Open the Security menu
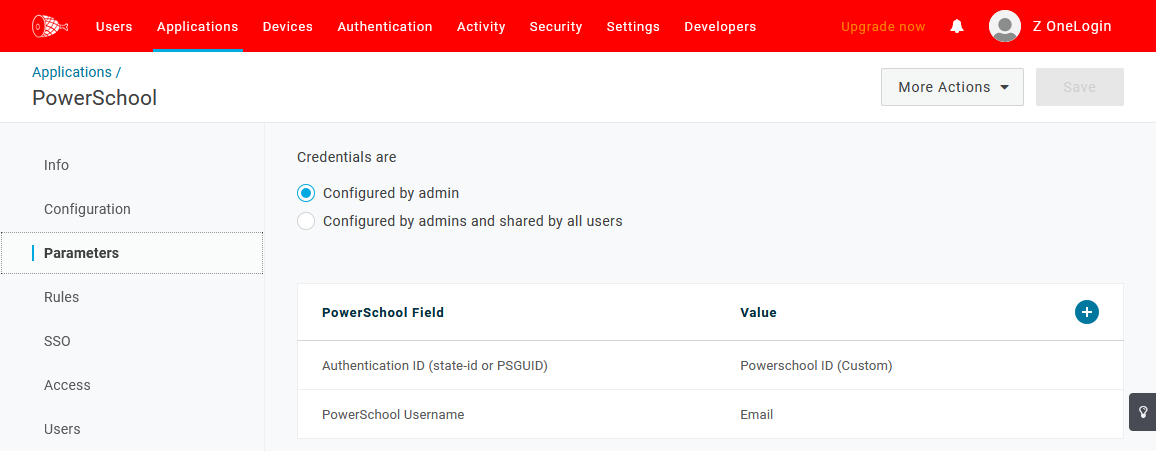The height and width of the screenshot is (451, 1156). point(556,27)
